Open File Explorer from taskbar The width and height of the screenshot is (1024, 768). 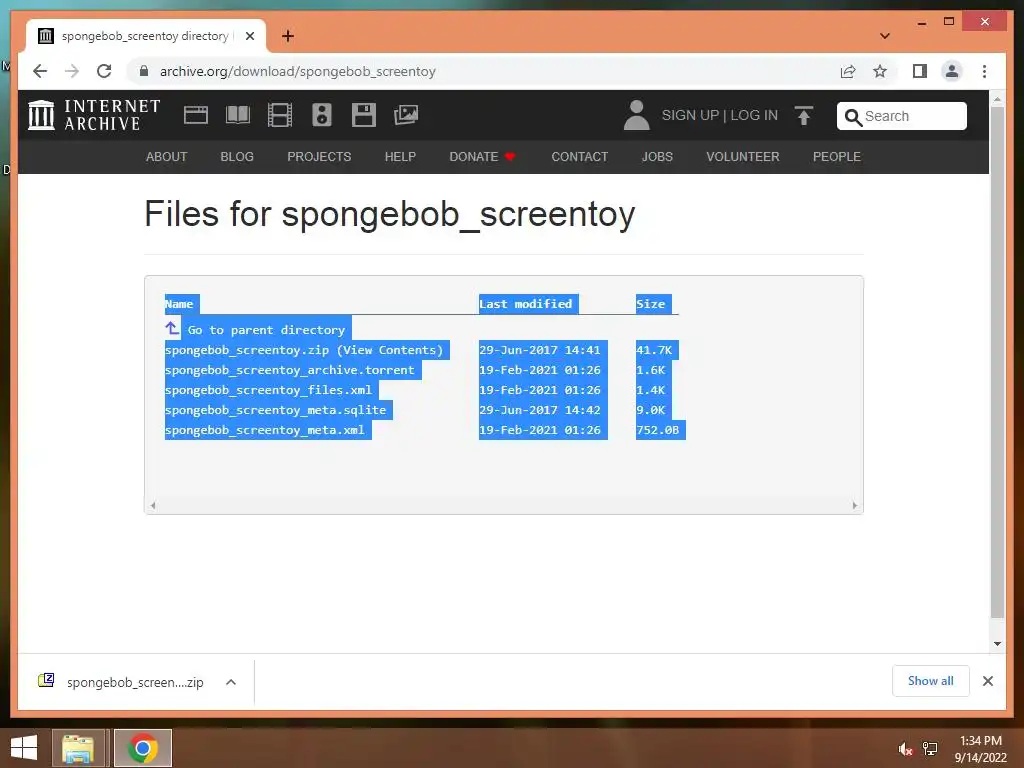78,748
